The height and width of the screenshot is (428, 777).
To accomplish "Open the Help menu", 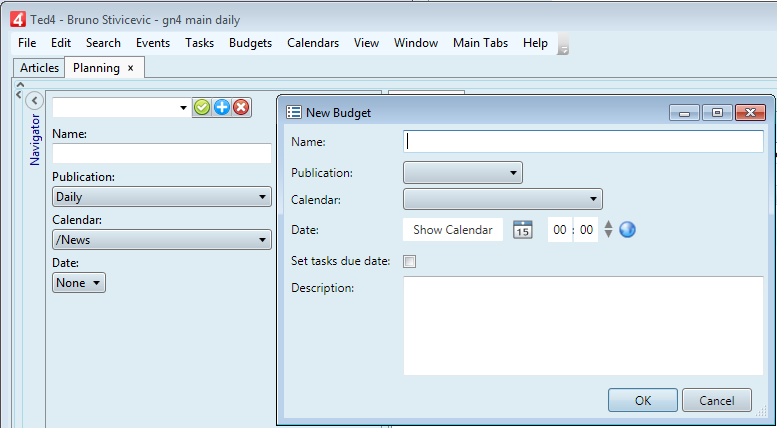I will (x=535, y=43).
